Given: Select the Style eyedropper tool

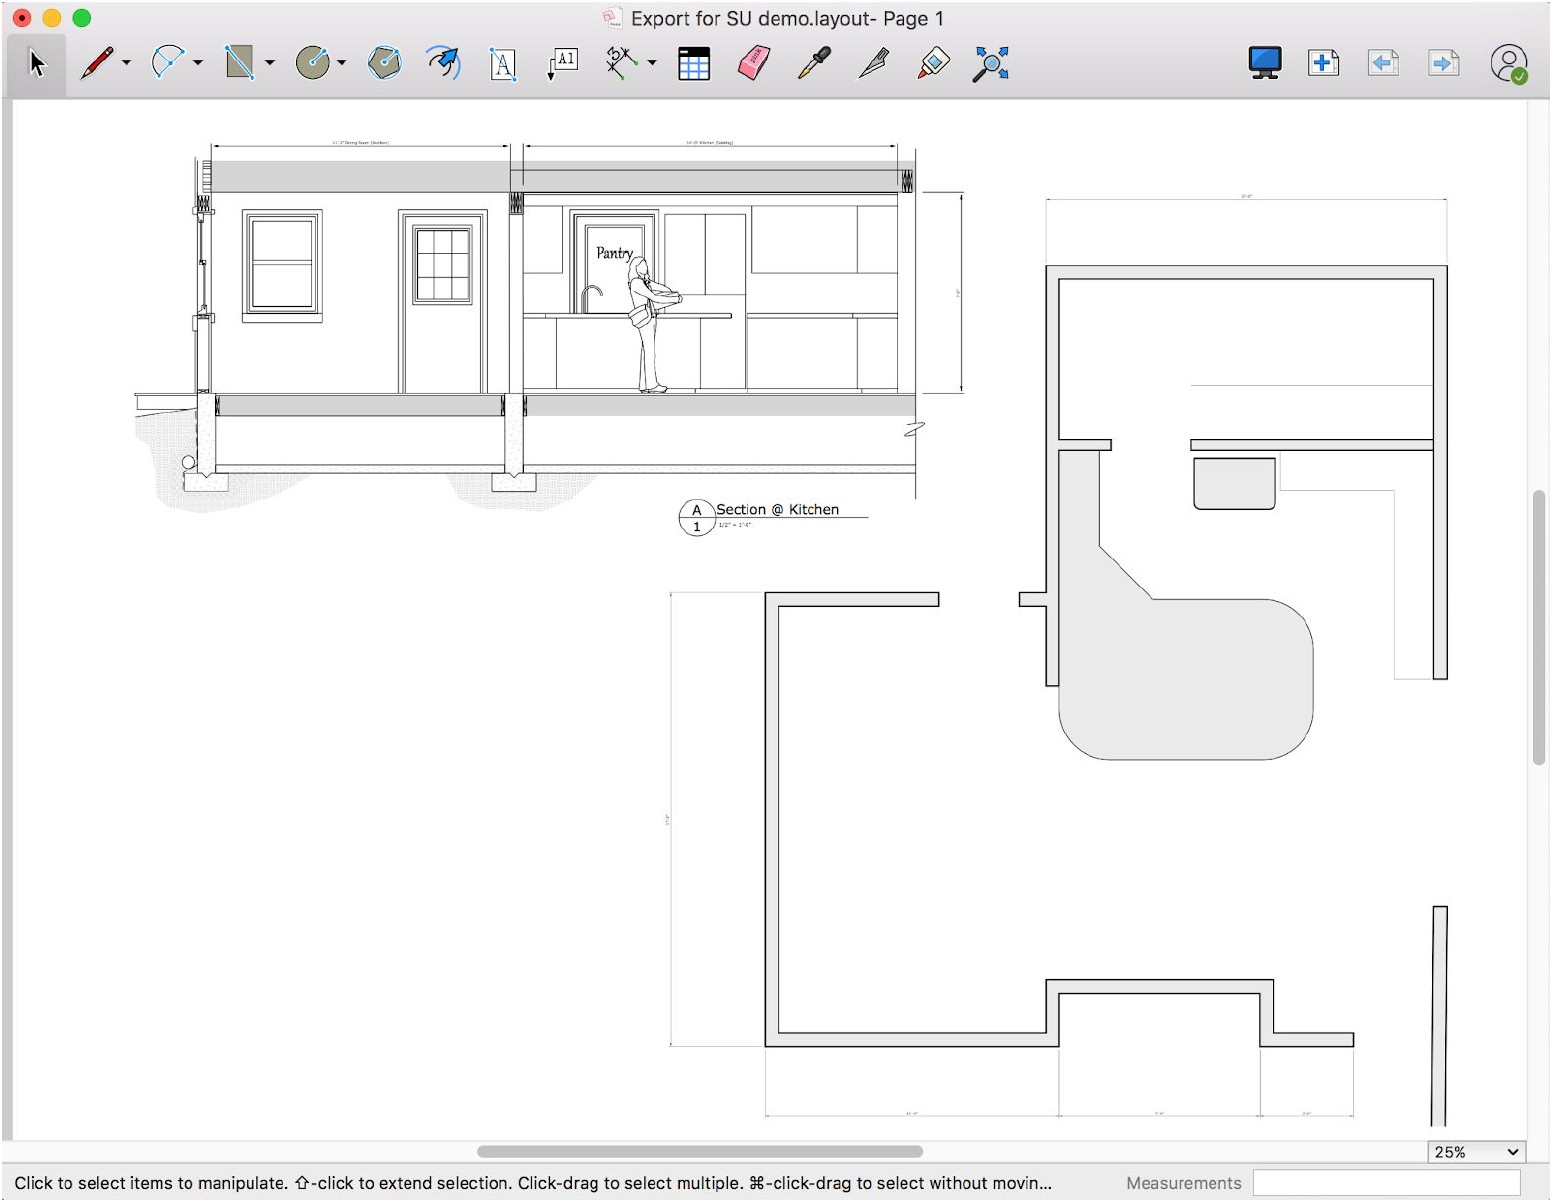Looking at the screenshot, I should [814, 63].
